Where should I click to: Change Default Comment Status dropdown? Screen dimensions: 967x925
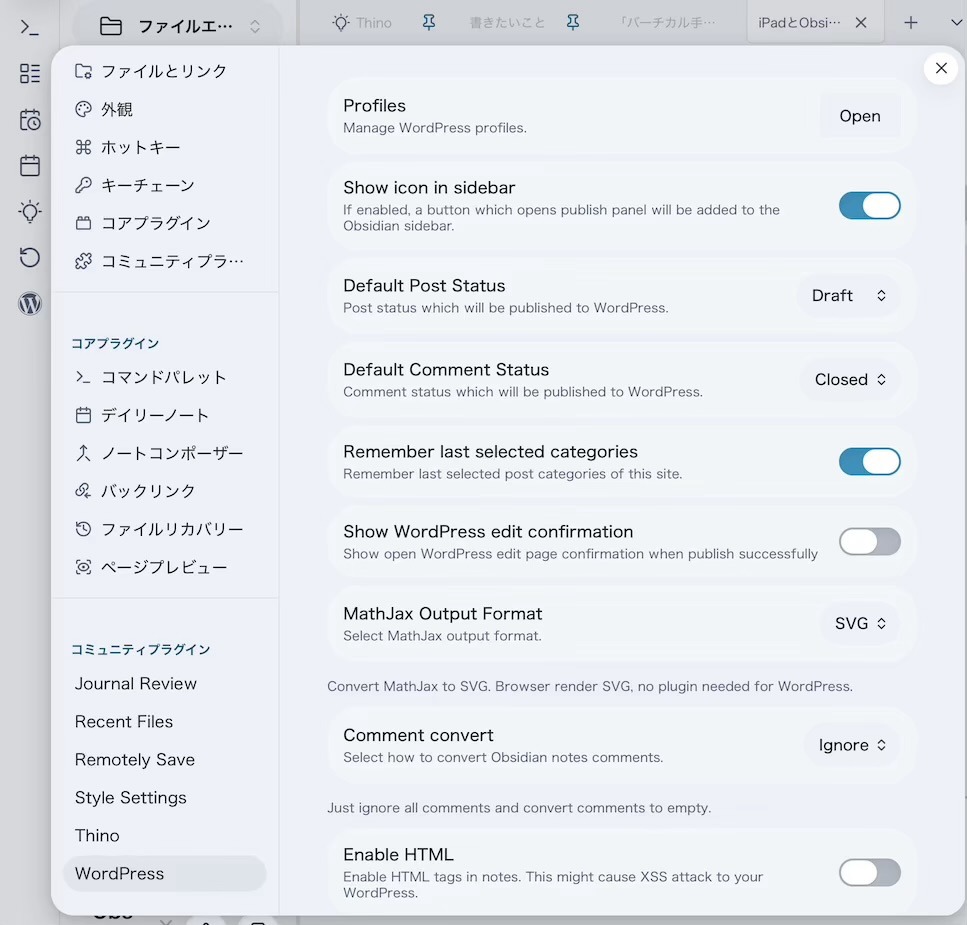[x=850, y=380]
